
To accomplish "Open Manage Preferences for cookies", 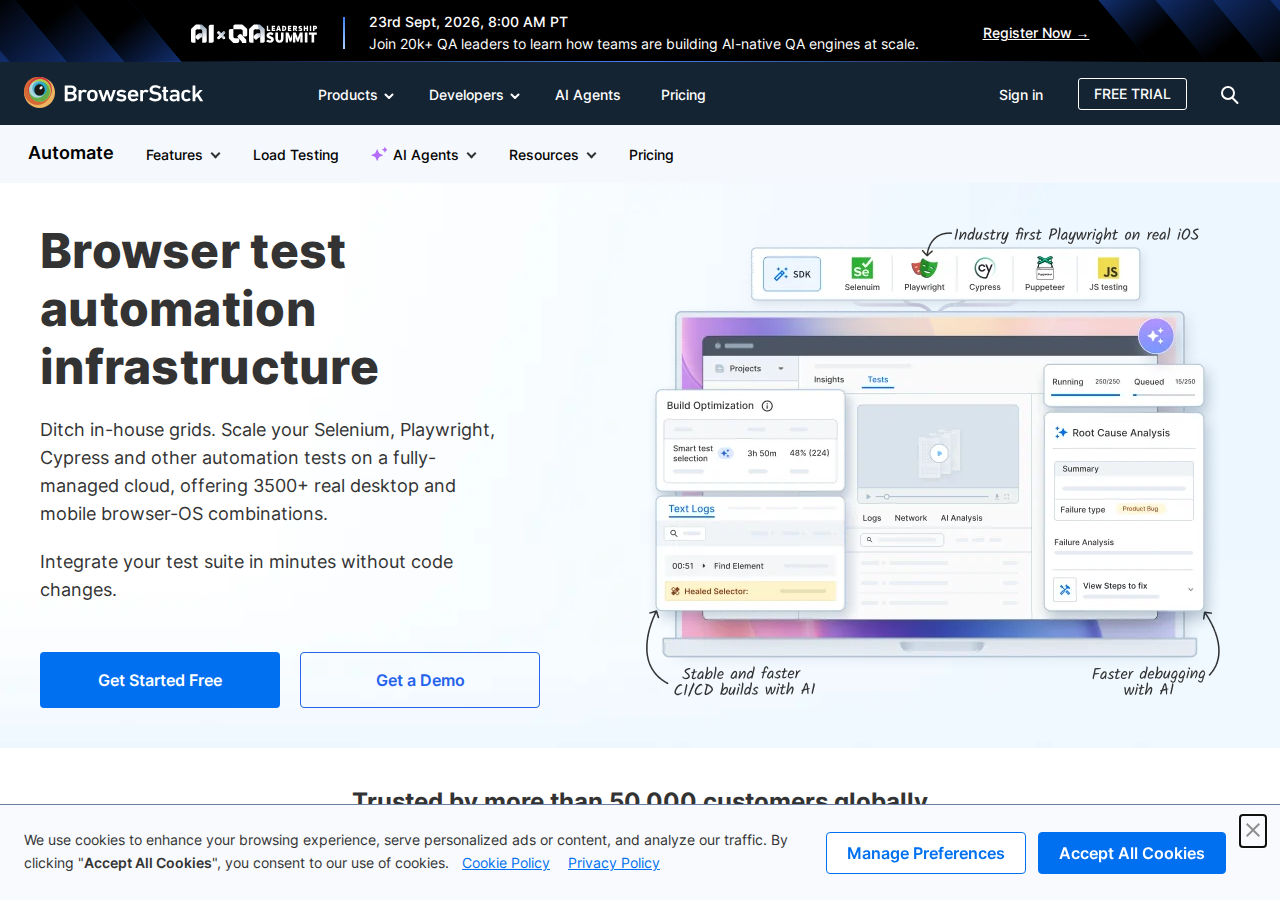I will coord(926,853).
